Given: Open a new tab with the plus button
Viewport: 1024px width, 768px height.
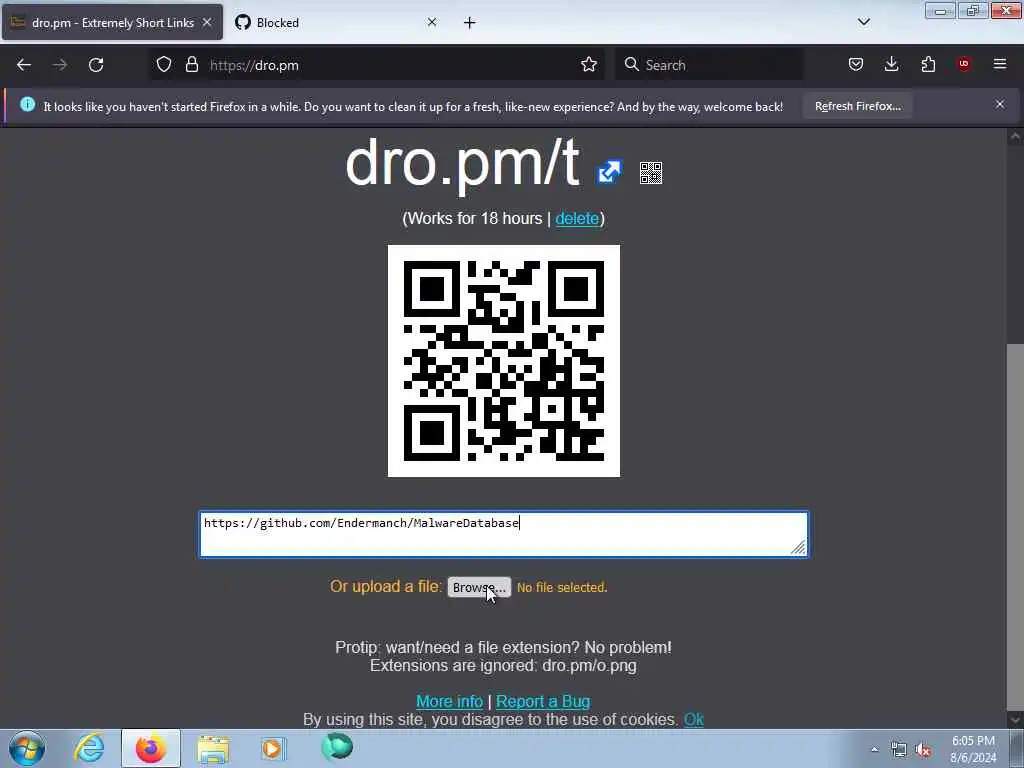Looking at the screenshot, I should [x=470, y=23].
